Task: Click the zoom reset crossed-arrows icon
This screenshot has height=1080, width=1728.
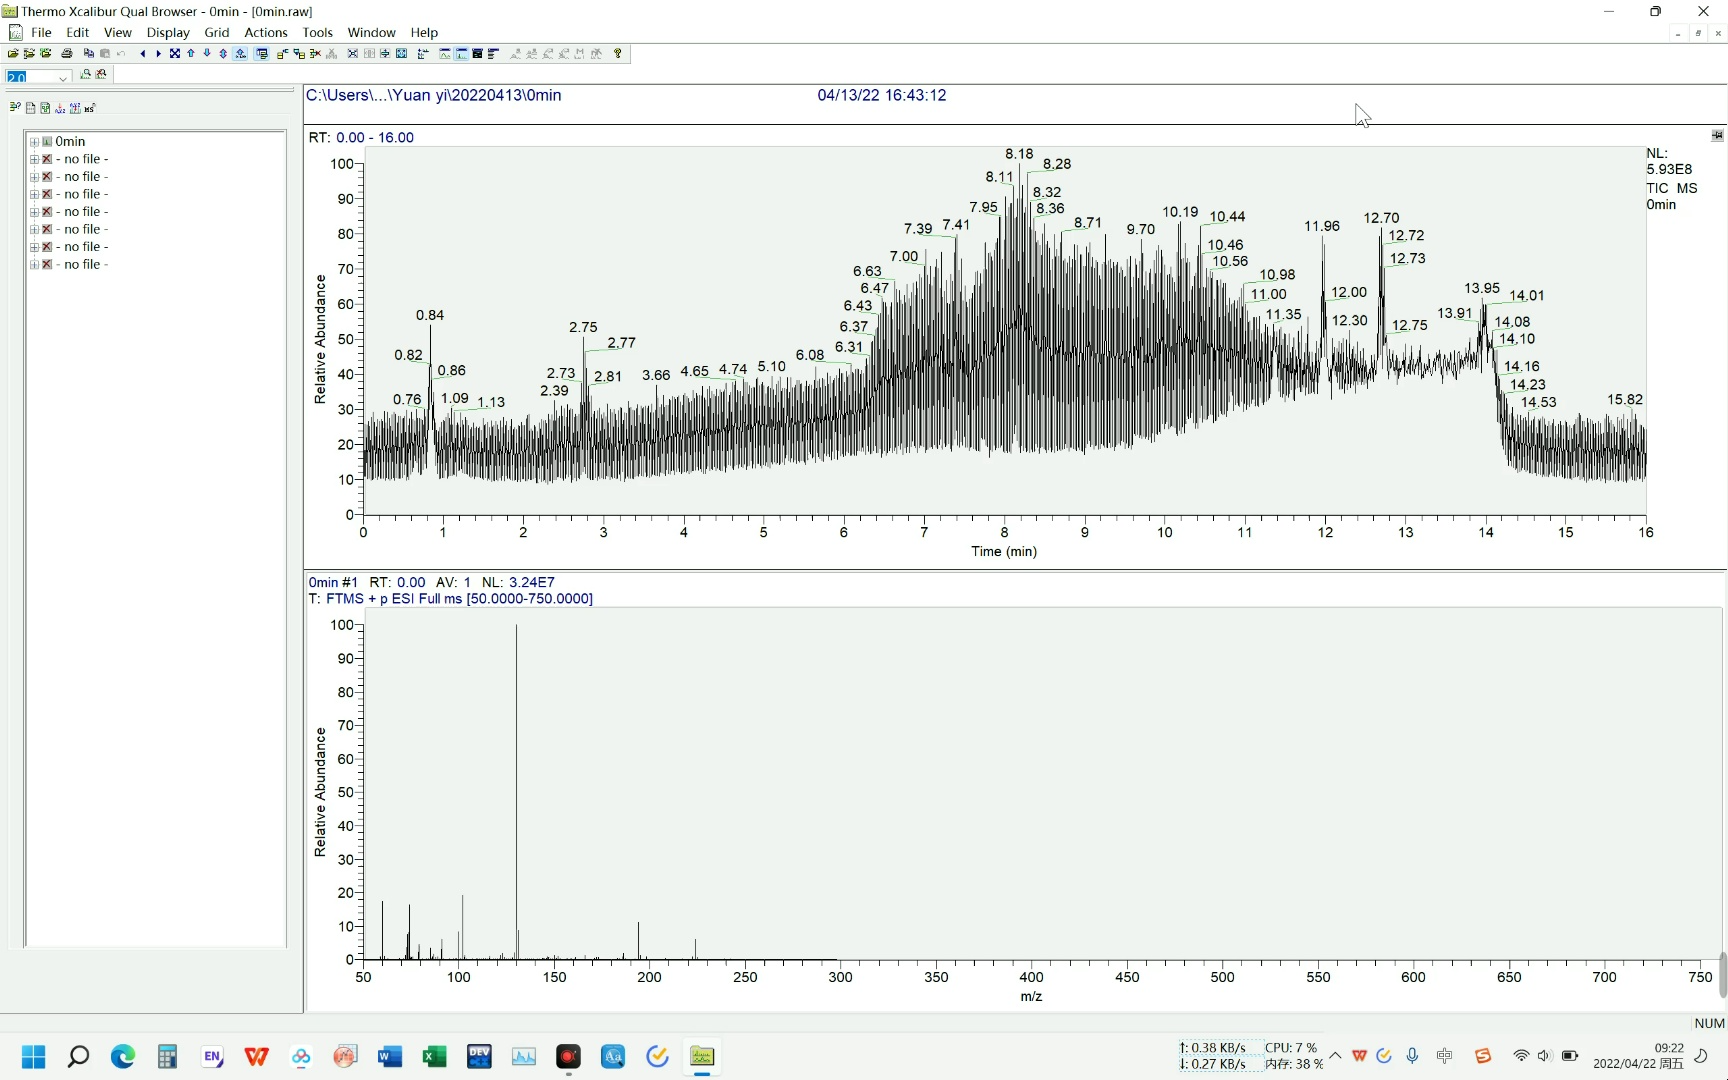Action: (x=175, y=53)
